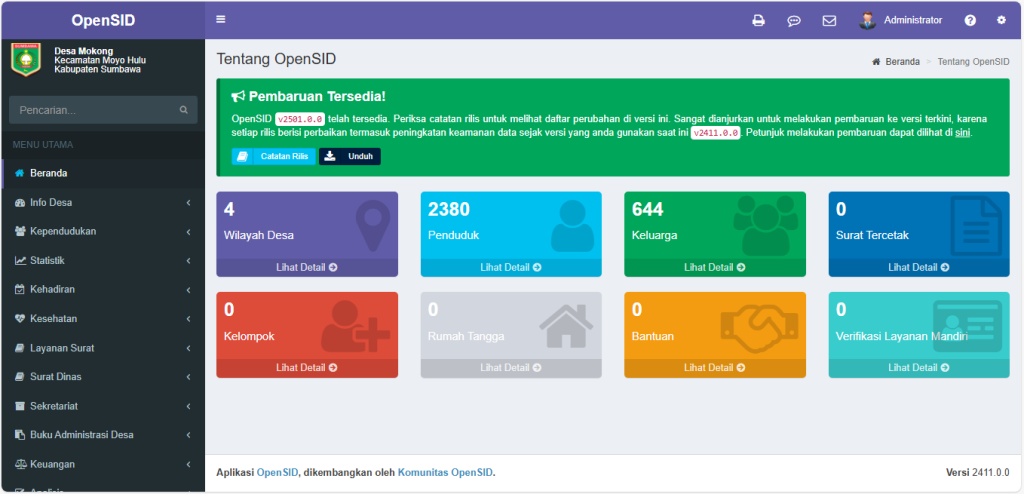Expand Kependudukan submenu chevron

coord(188,231)
